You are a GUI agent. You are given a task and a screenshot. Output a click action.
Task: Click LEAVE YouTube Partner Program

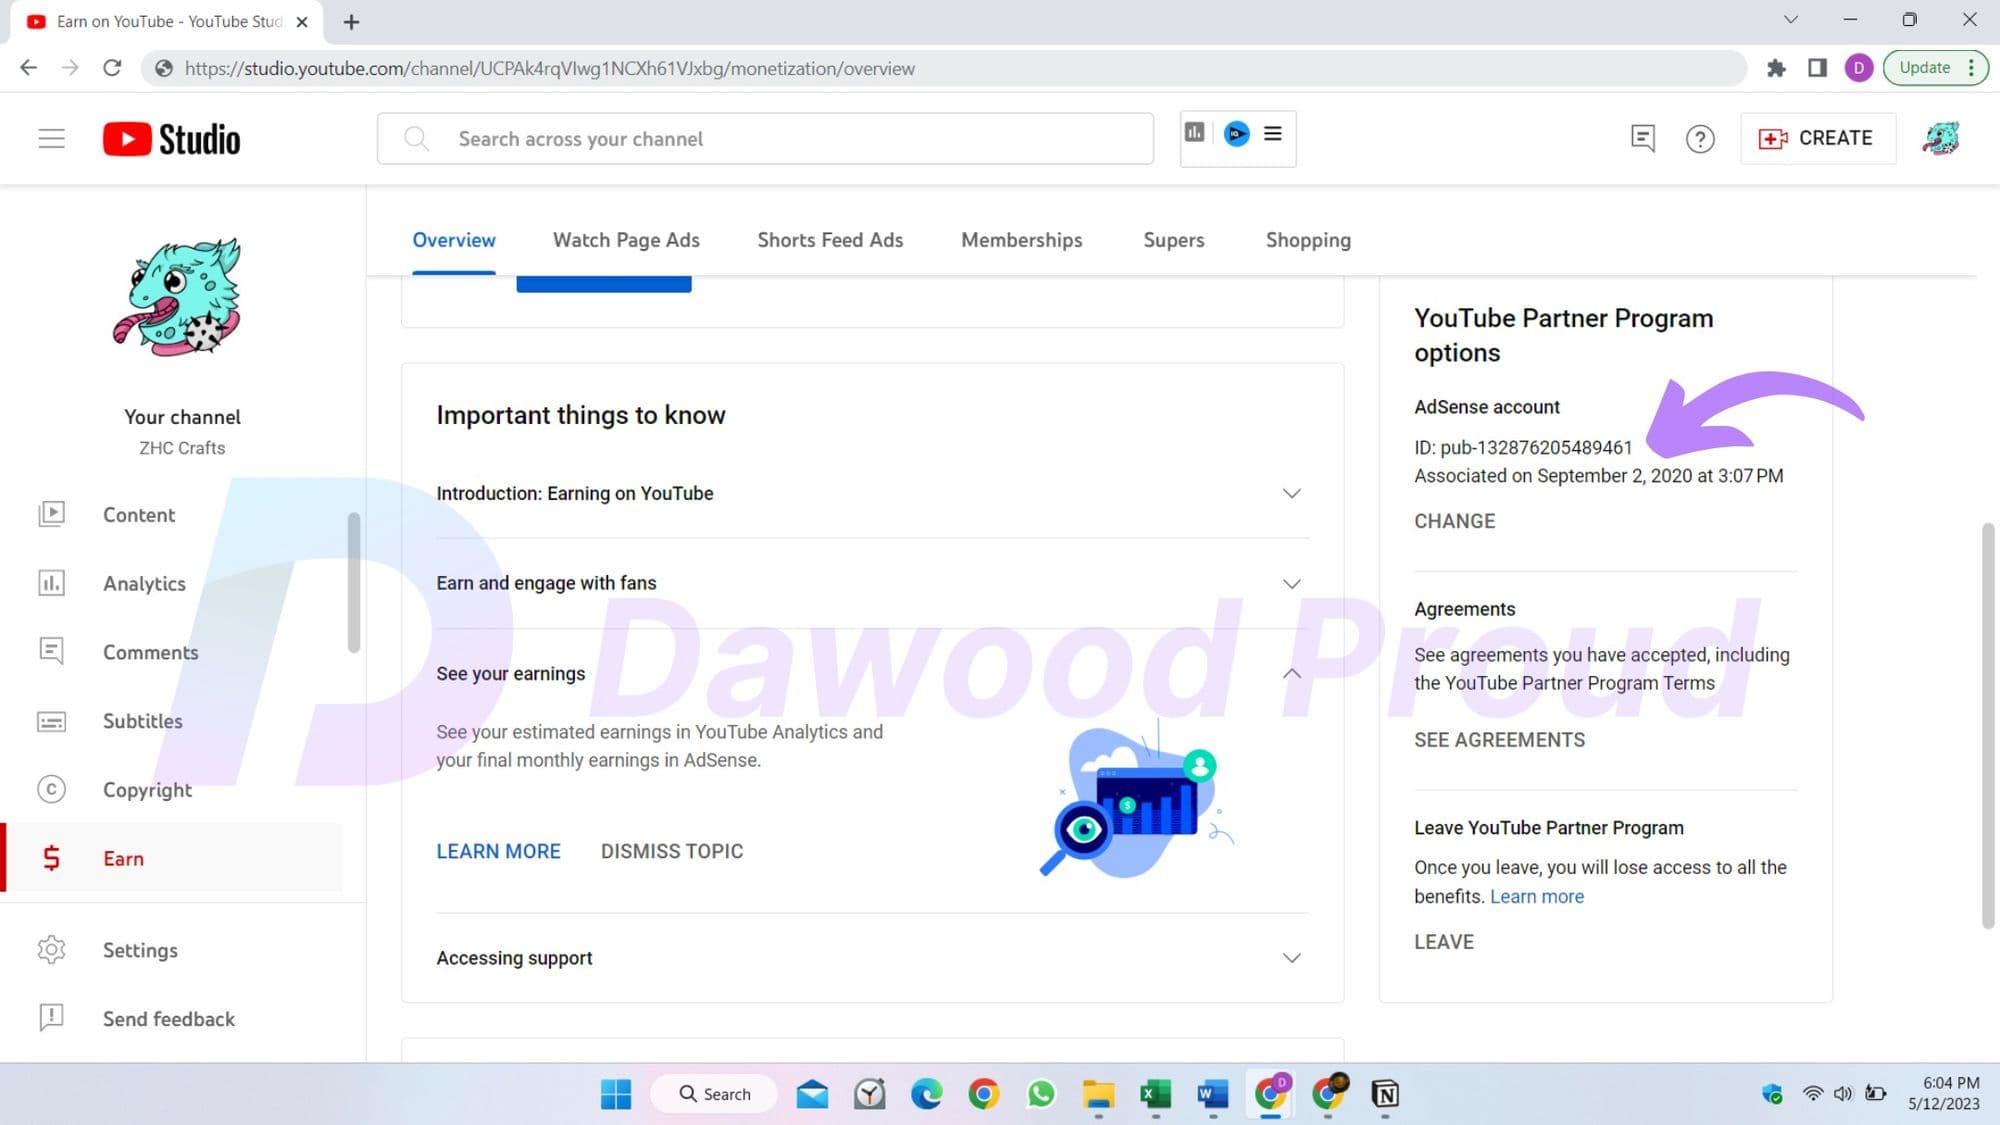[1443, 942]
